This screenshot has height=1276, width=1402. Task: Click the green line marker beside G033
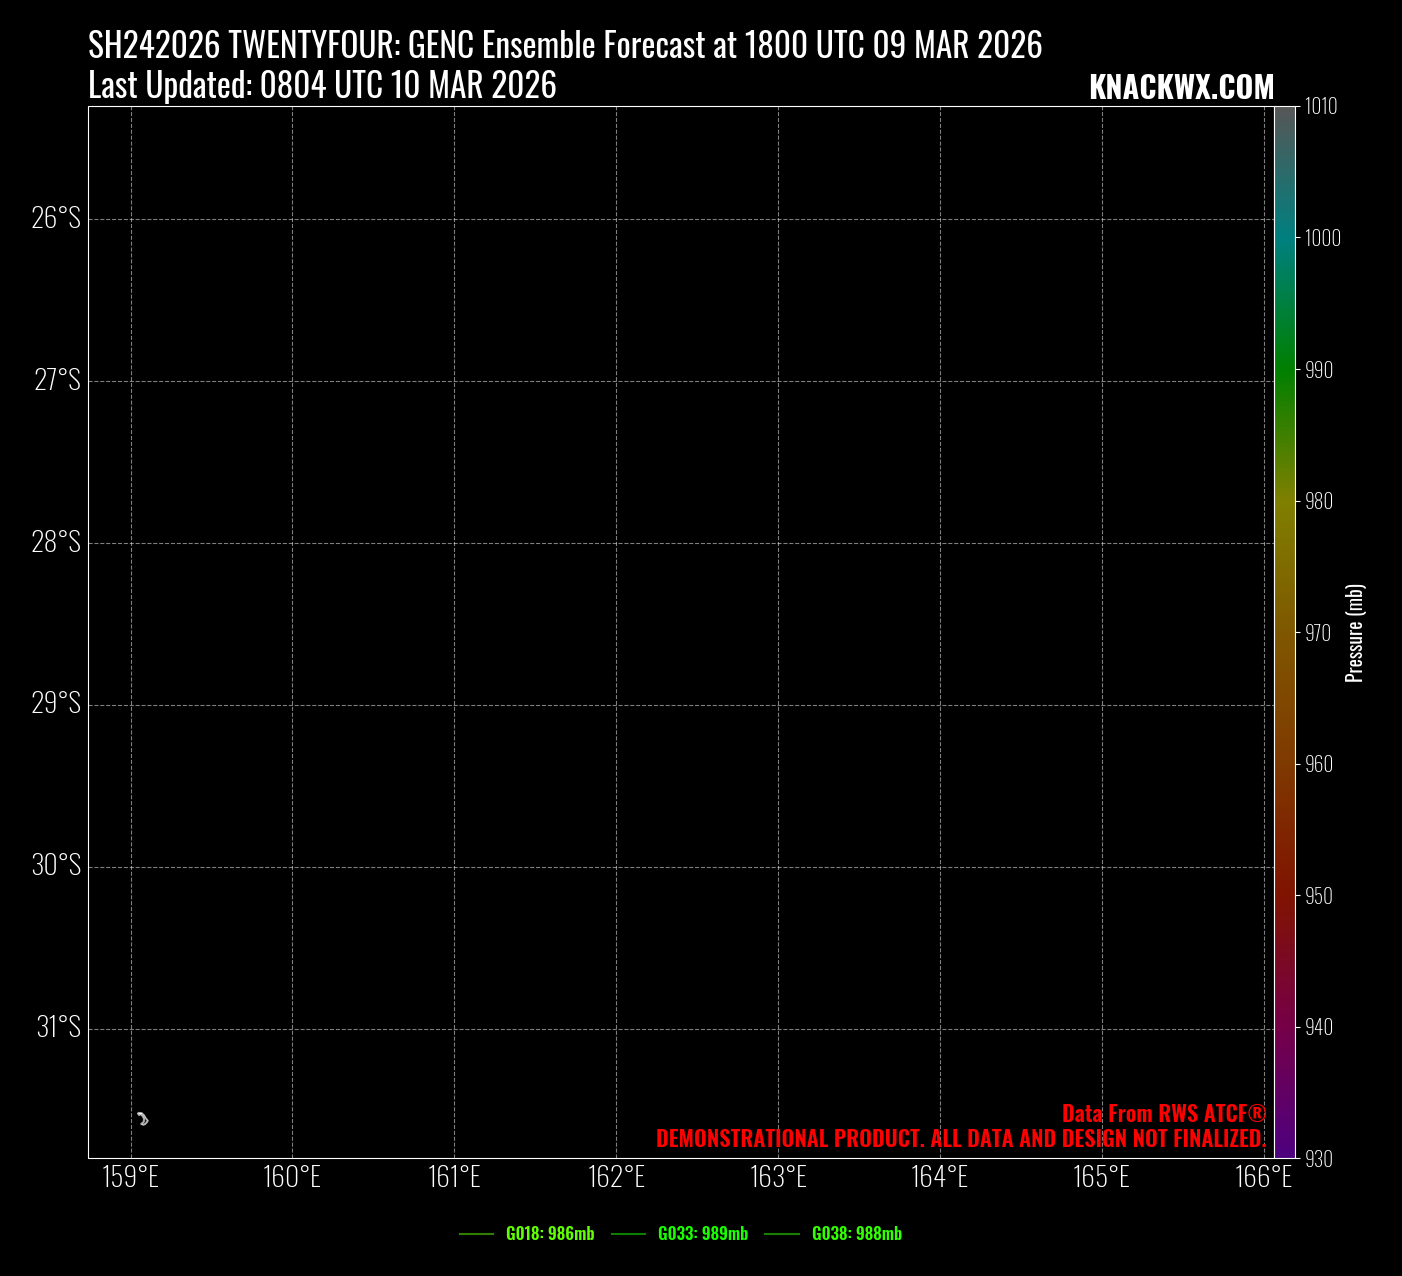628,1234
